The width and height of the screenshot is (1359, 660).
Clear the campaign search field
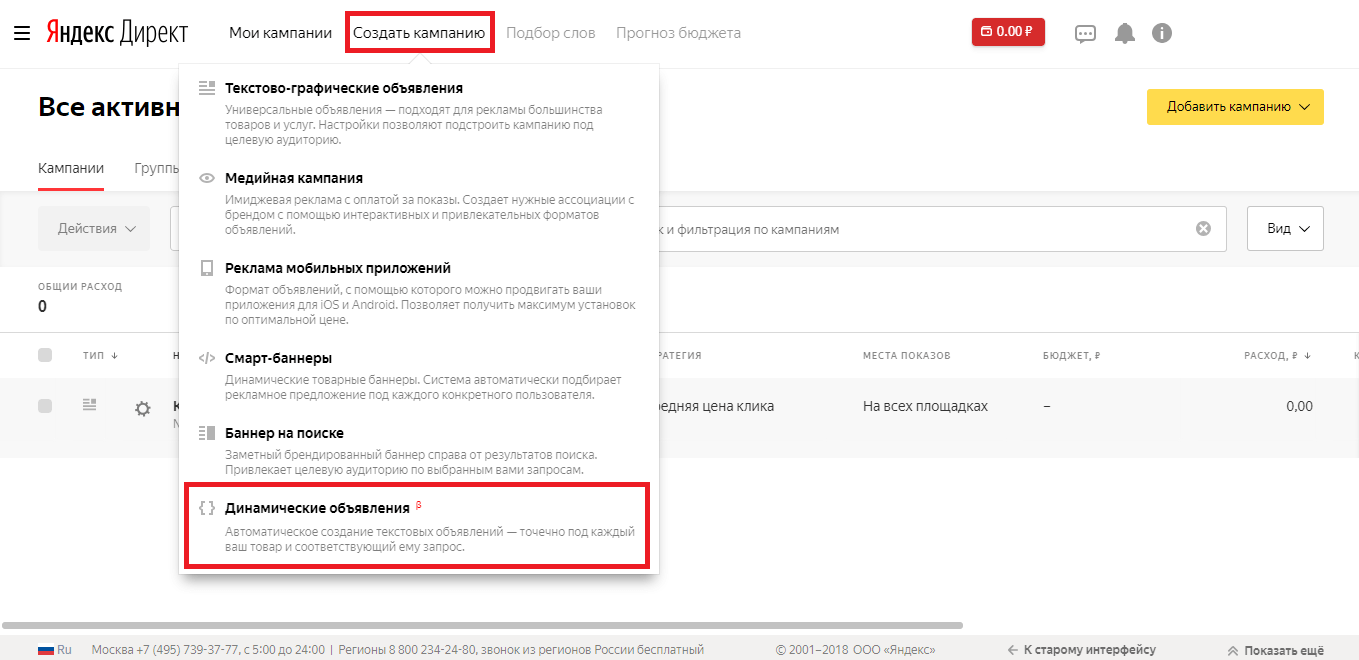pos(1203,229)
